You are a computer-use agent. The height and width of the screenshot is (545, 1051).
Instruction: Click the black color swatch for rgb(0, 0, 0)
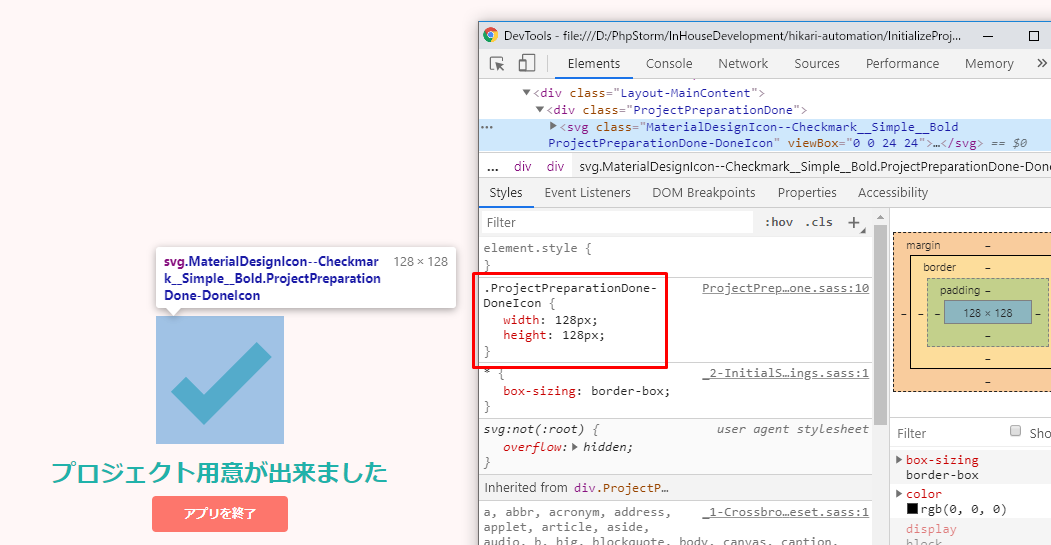tap(912, 509)
